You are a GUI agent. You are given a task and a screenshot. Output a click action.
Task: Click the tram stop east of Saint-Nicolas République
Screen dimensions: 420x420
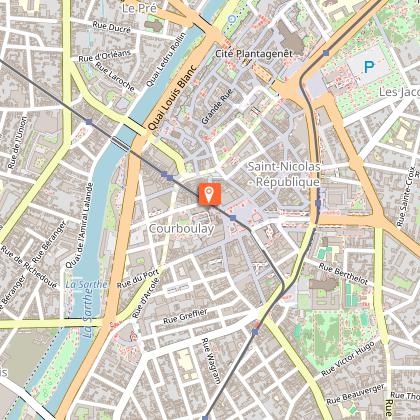tap(318, 203)
